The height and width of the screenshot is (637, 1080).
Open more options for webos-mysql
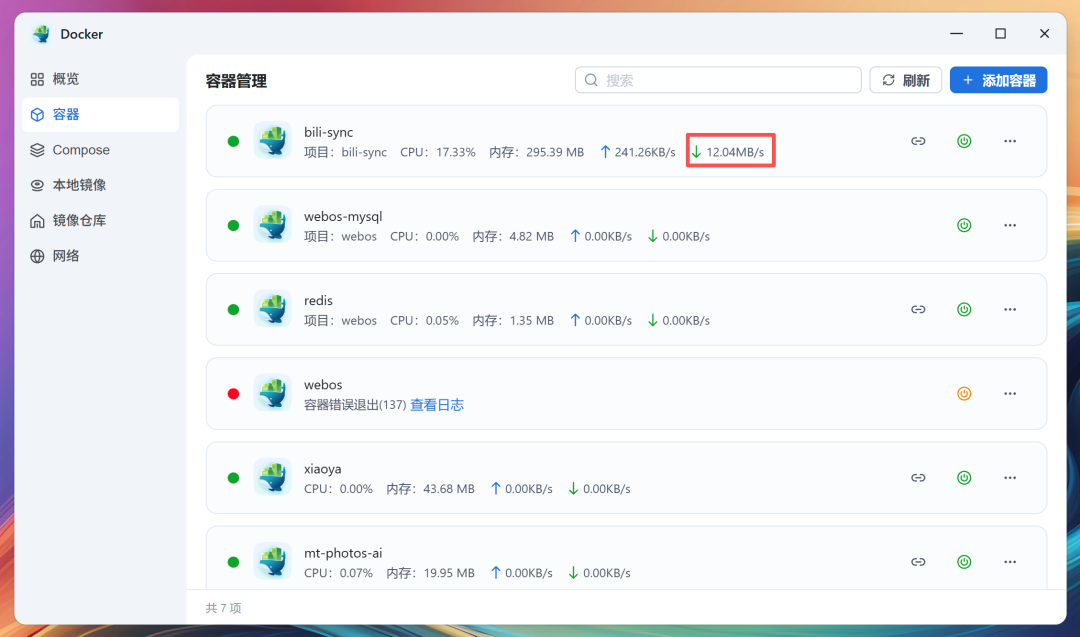point(1010,225)
